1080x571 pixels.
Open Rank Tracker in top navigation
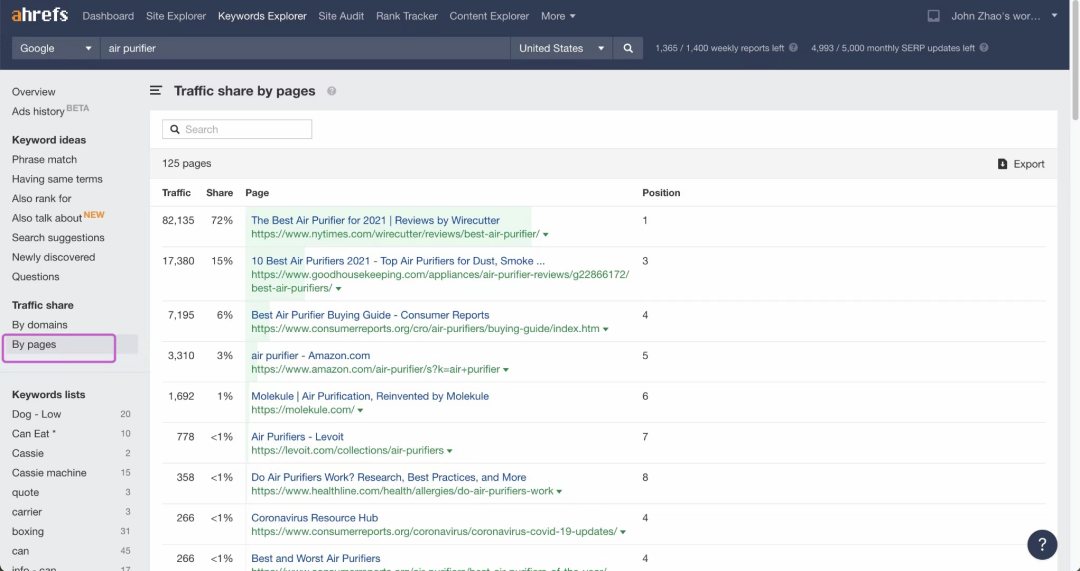[x=406, y=16]
